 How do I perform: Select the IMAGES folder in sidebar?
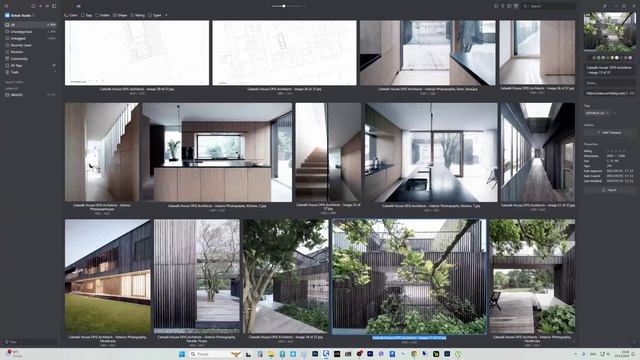tap(30, 95)
